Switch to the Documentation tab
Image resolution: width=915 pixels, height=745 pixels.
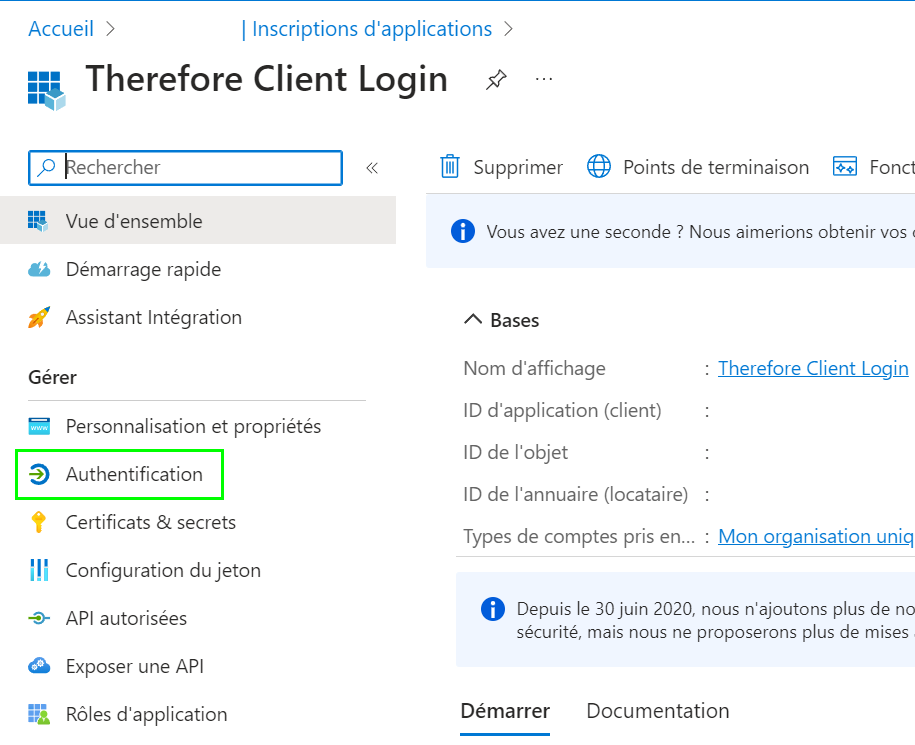click(x=657, y=710)
